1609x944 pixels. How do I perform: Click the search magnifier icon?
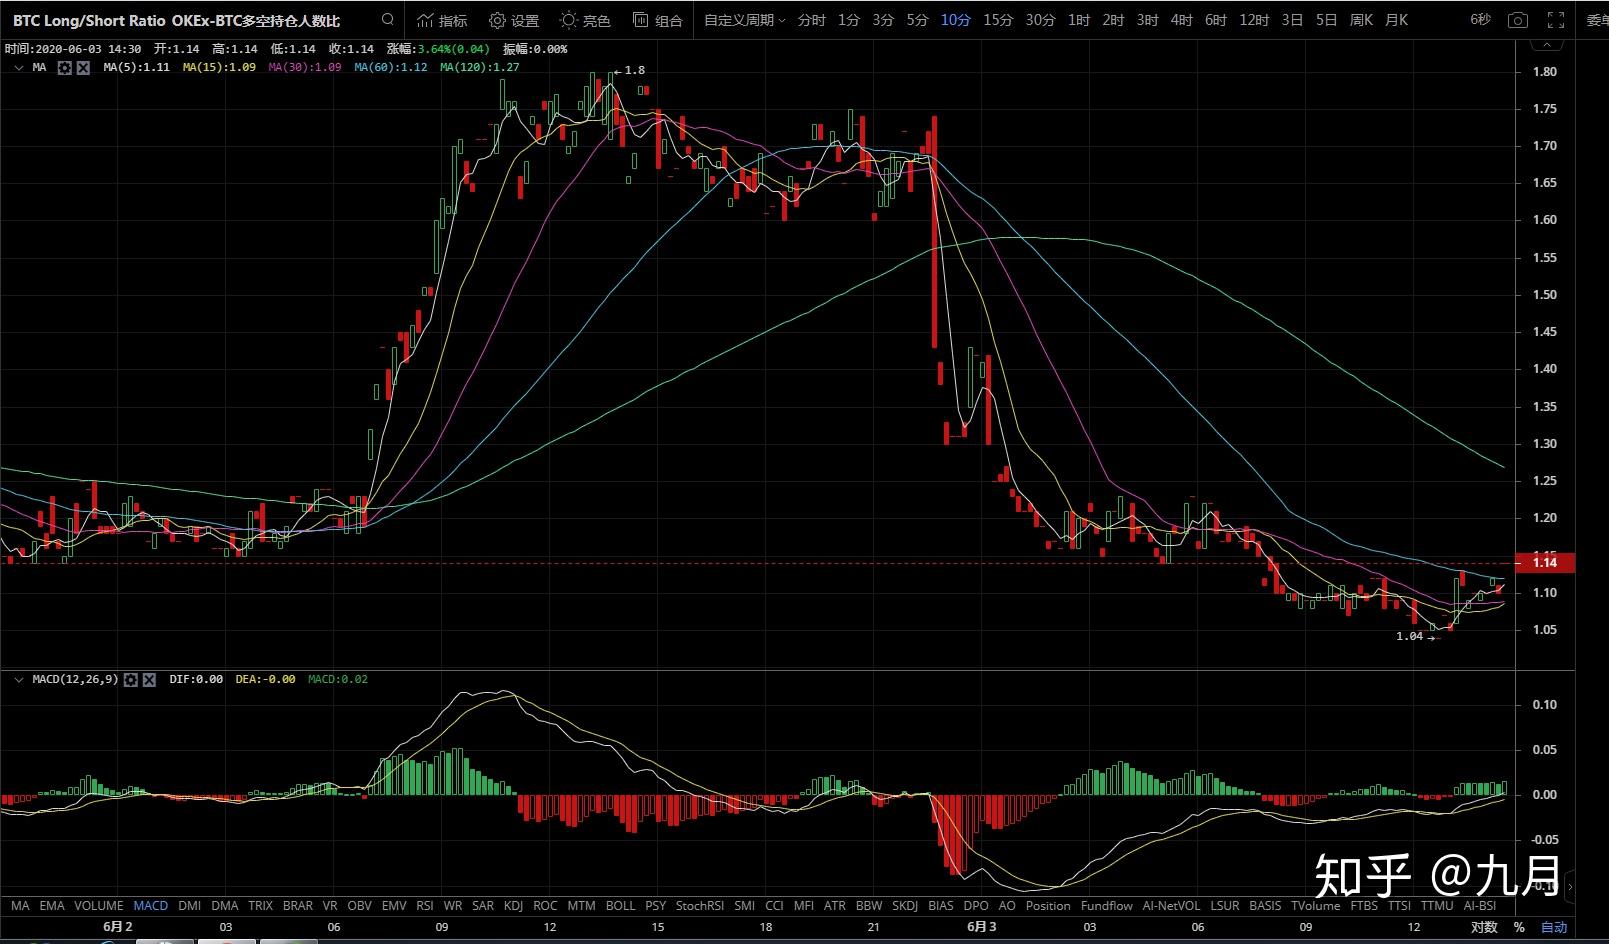388,20
